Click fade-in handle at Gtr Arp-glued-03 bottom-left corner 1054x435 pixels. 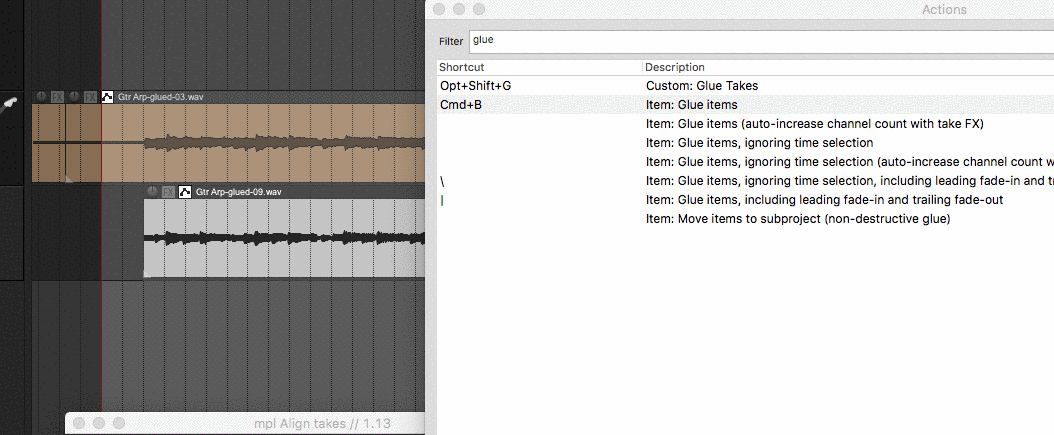click(68, 178)
